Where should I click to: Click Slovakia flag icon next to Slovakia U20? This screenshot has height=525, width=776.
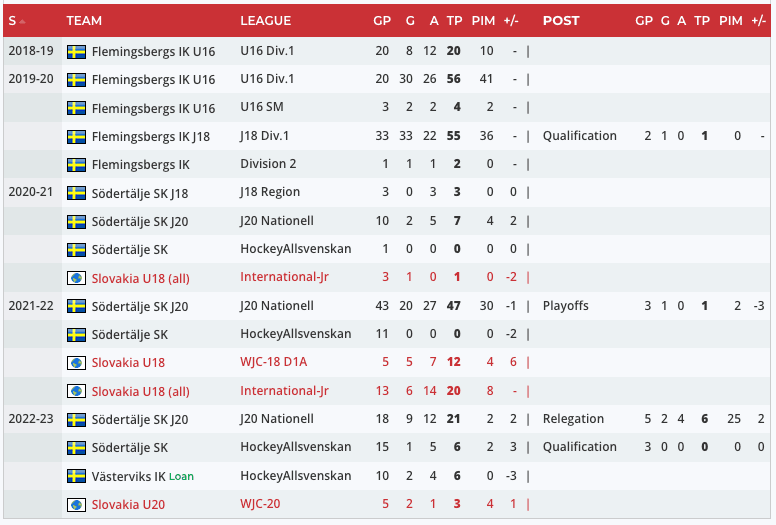click(x=76, y=504)
